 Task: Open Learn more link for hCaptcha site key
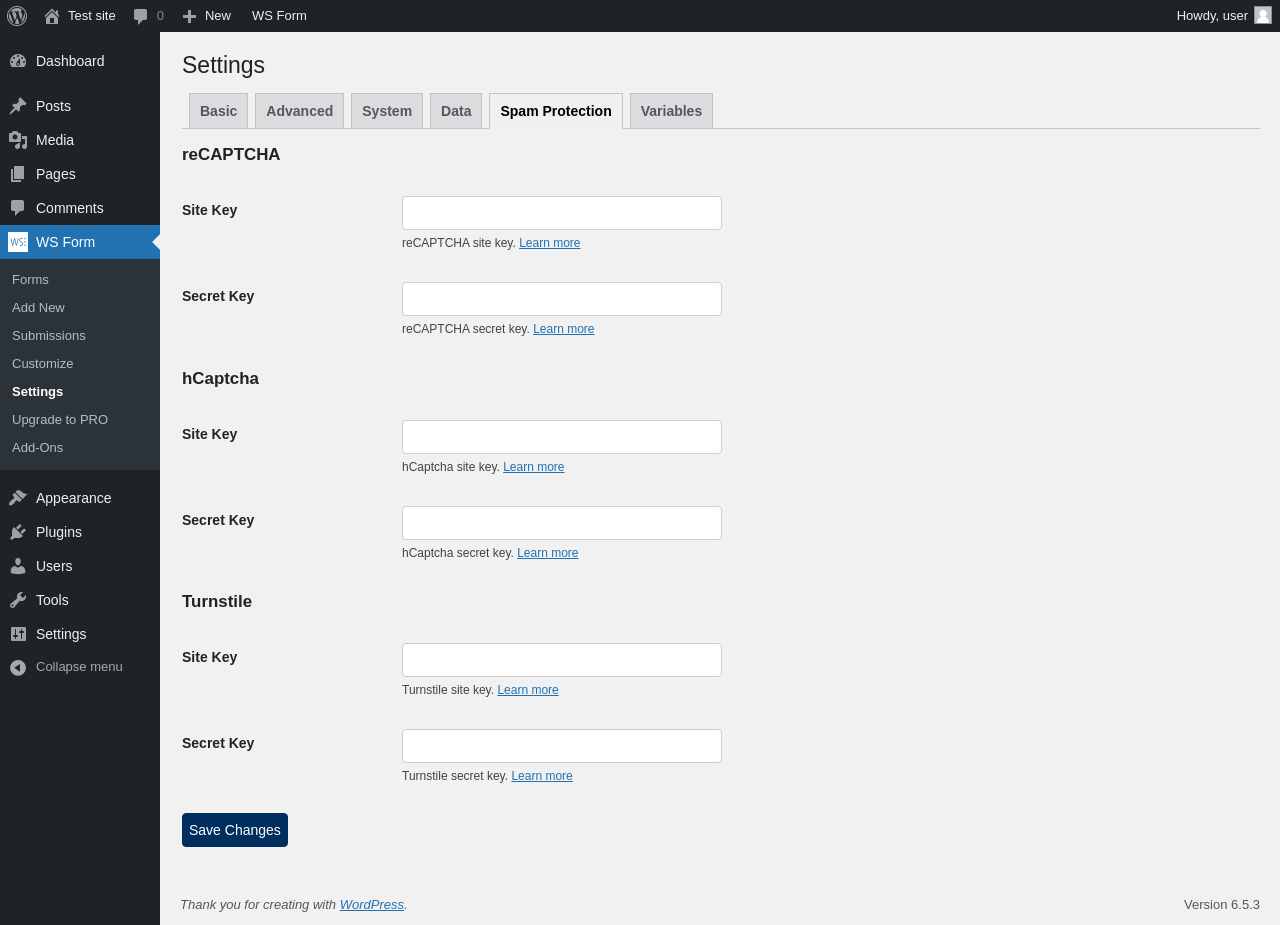coord(533,467)
